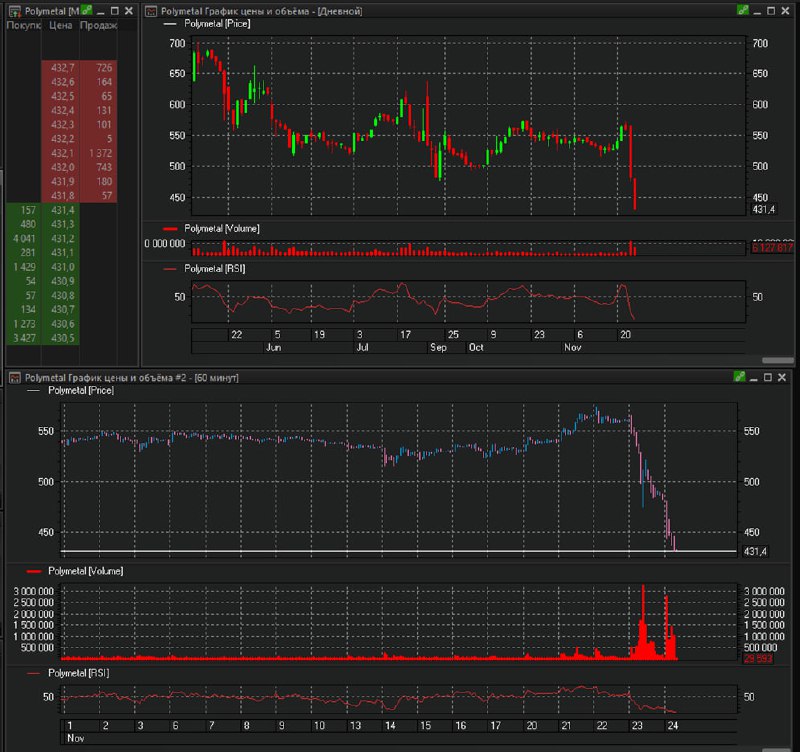
Task: Toggle the green link icon in order book window
Action: [87, 10]
